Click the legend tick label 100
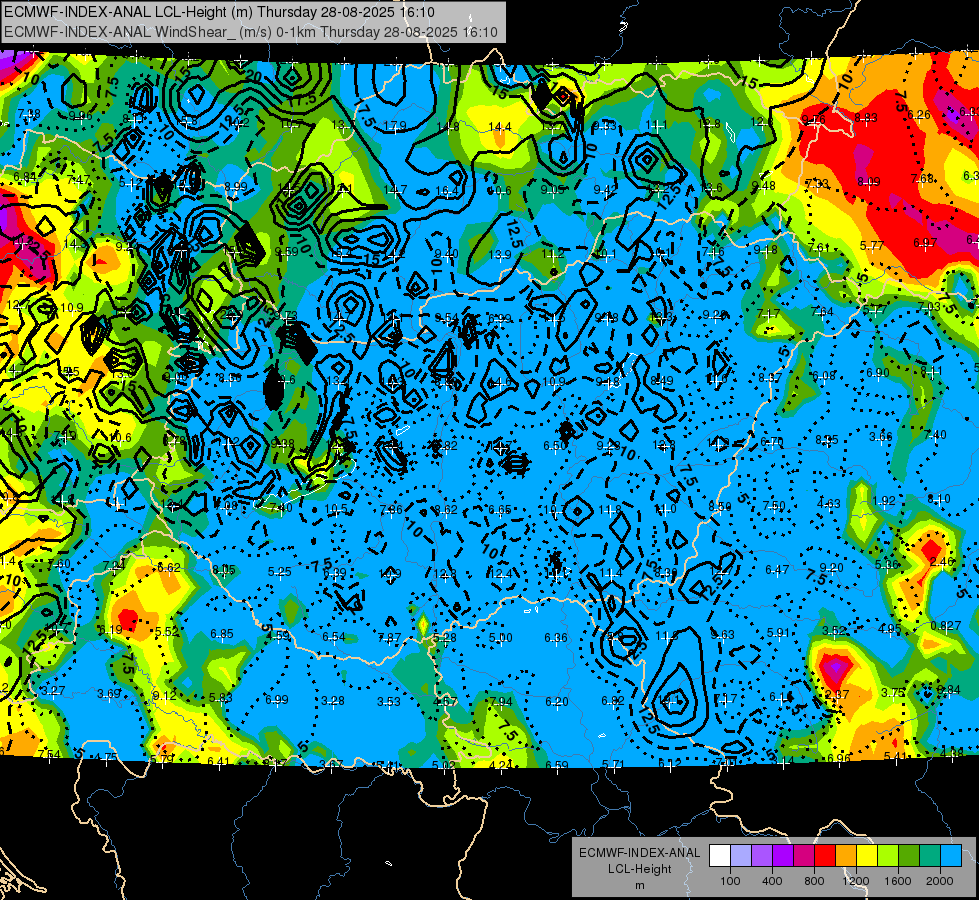The height and width of the screenshot is (900, 979). click(730, 881)
